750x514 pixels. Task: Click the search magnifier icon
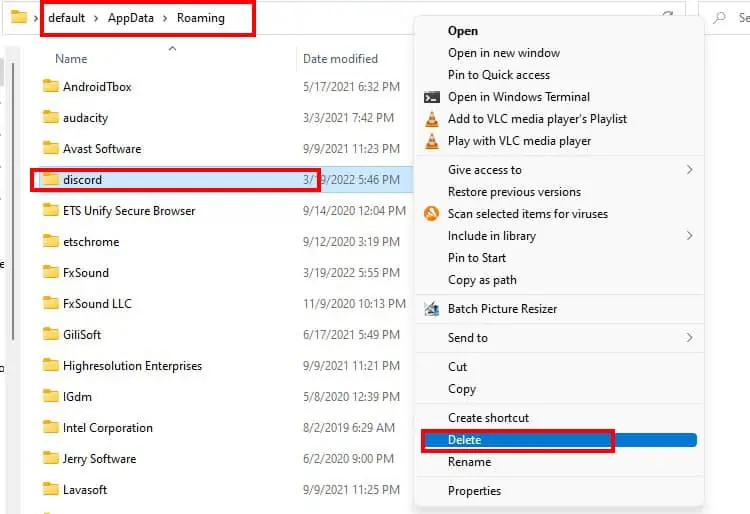click(719, 18)
